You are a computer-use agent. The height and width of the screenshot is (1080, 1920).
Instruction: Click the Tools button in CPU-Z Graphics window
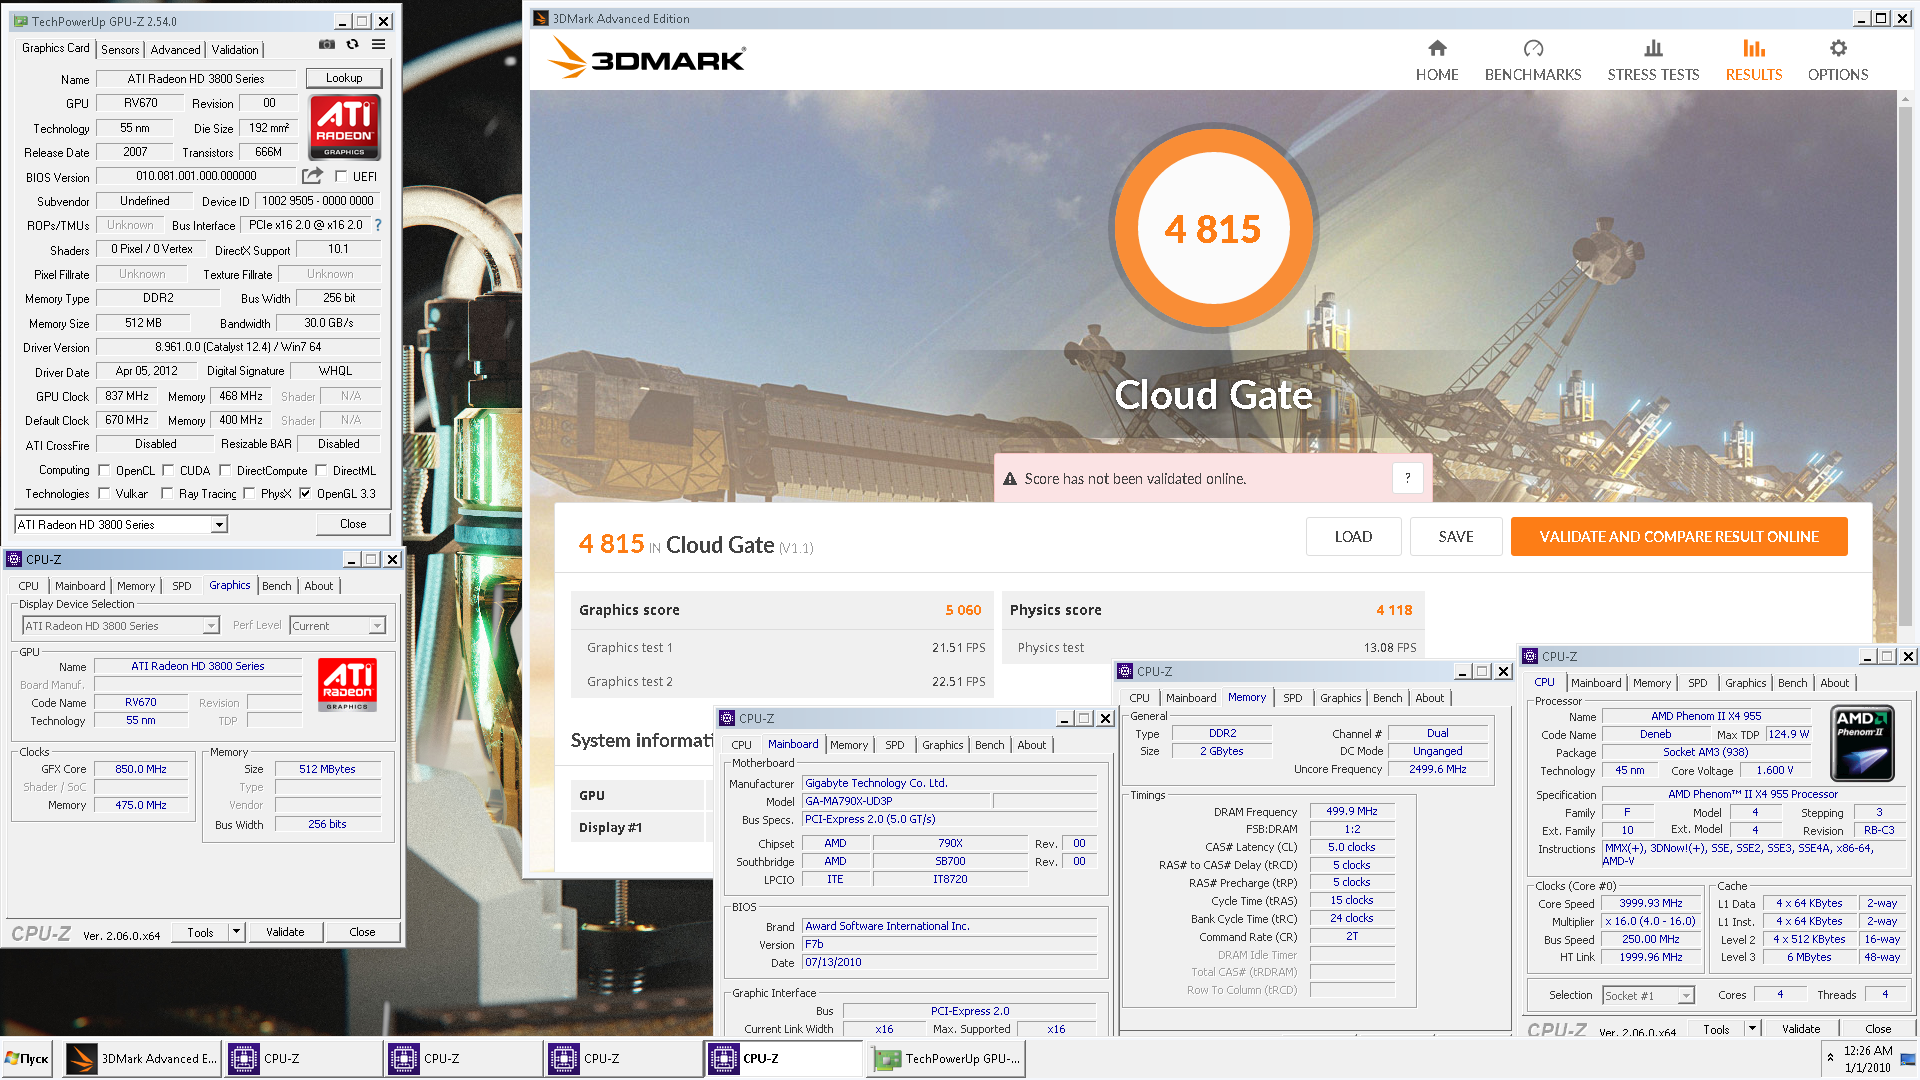point(200,932)
